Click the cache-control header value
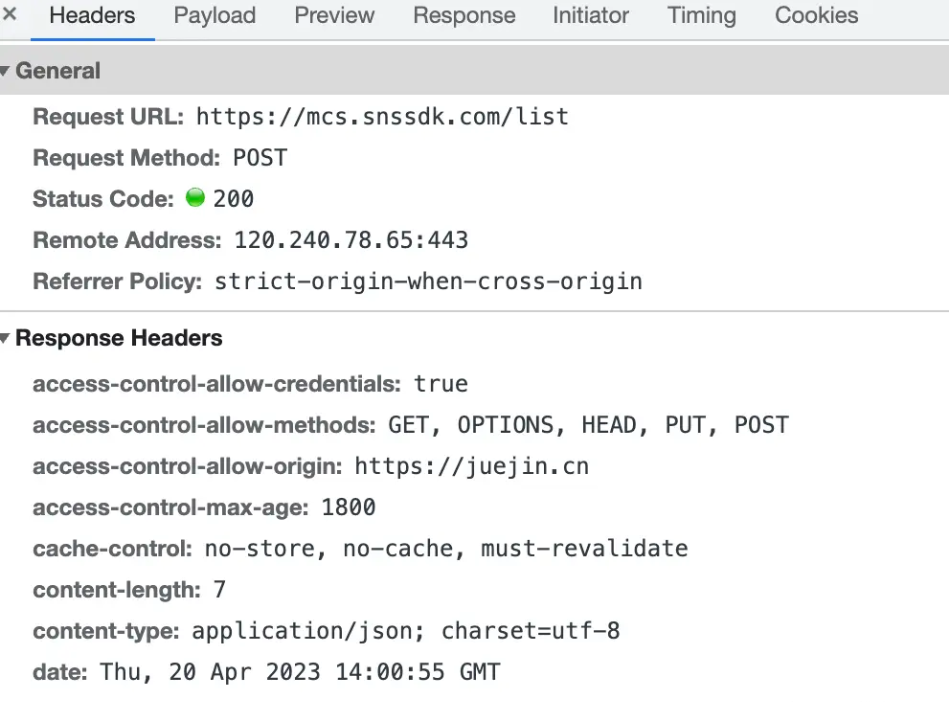Image resolution: width=949 pixels, height=702 pixels. click(446, 548)
